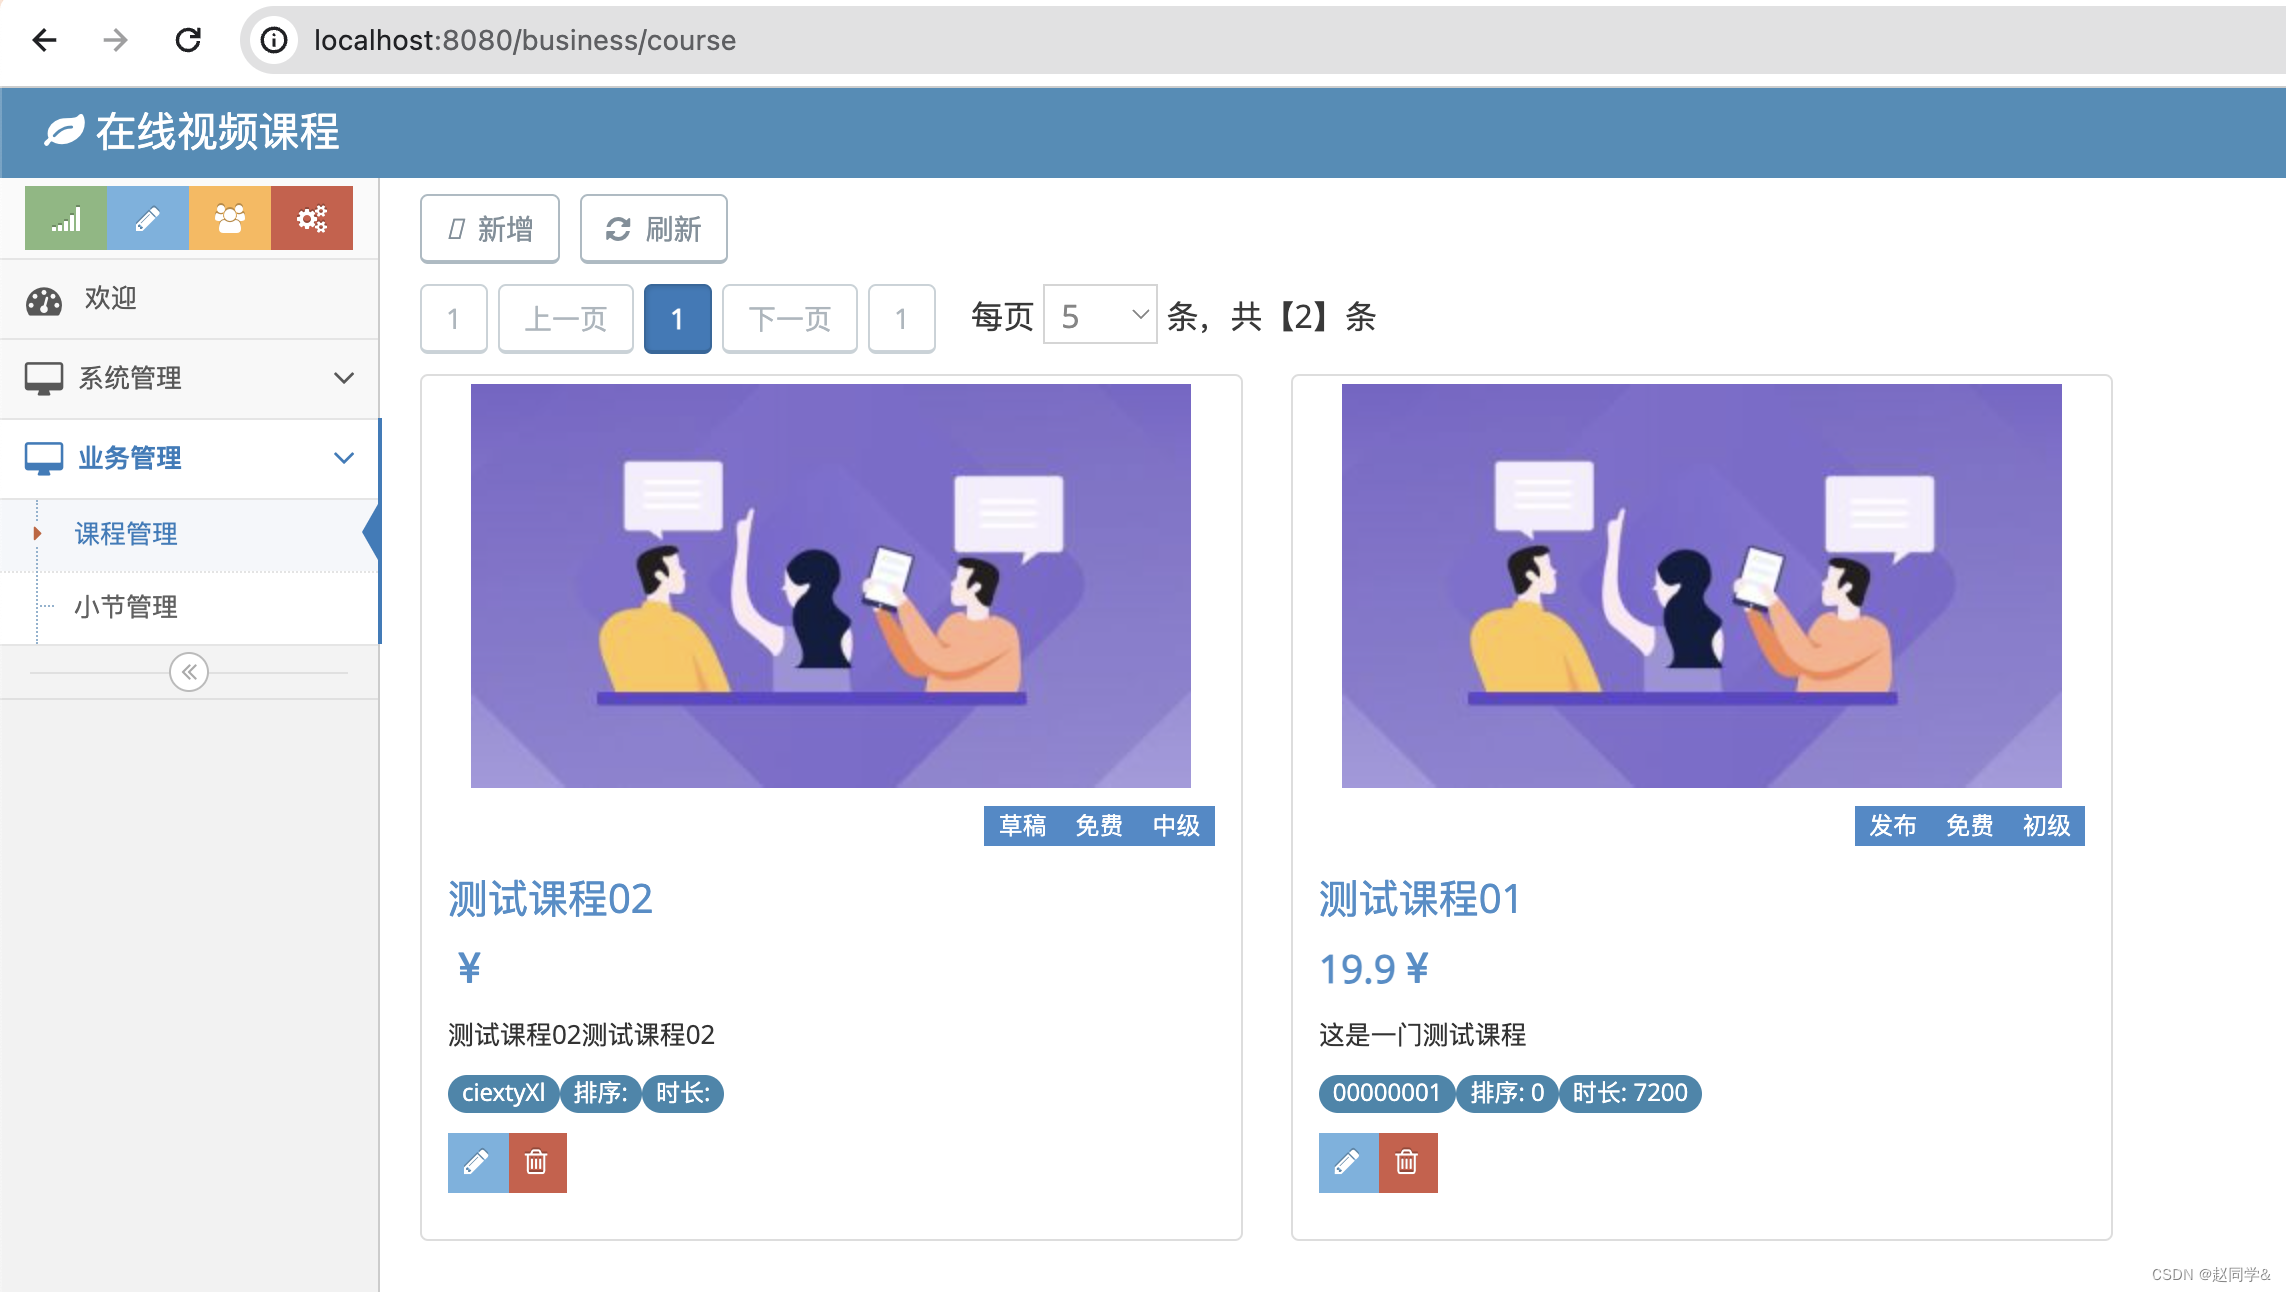2286x1292 pixels.
Task: Collapse the sidebar using the double-chevron button
Action: click(x=189, y=672)
